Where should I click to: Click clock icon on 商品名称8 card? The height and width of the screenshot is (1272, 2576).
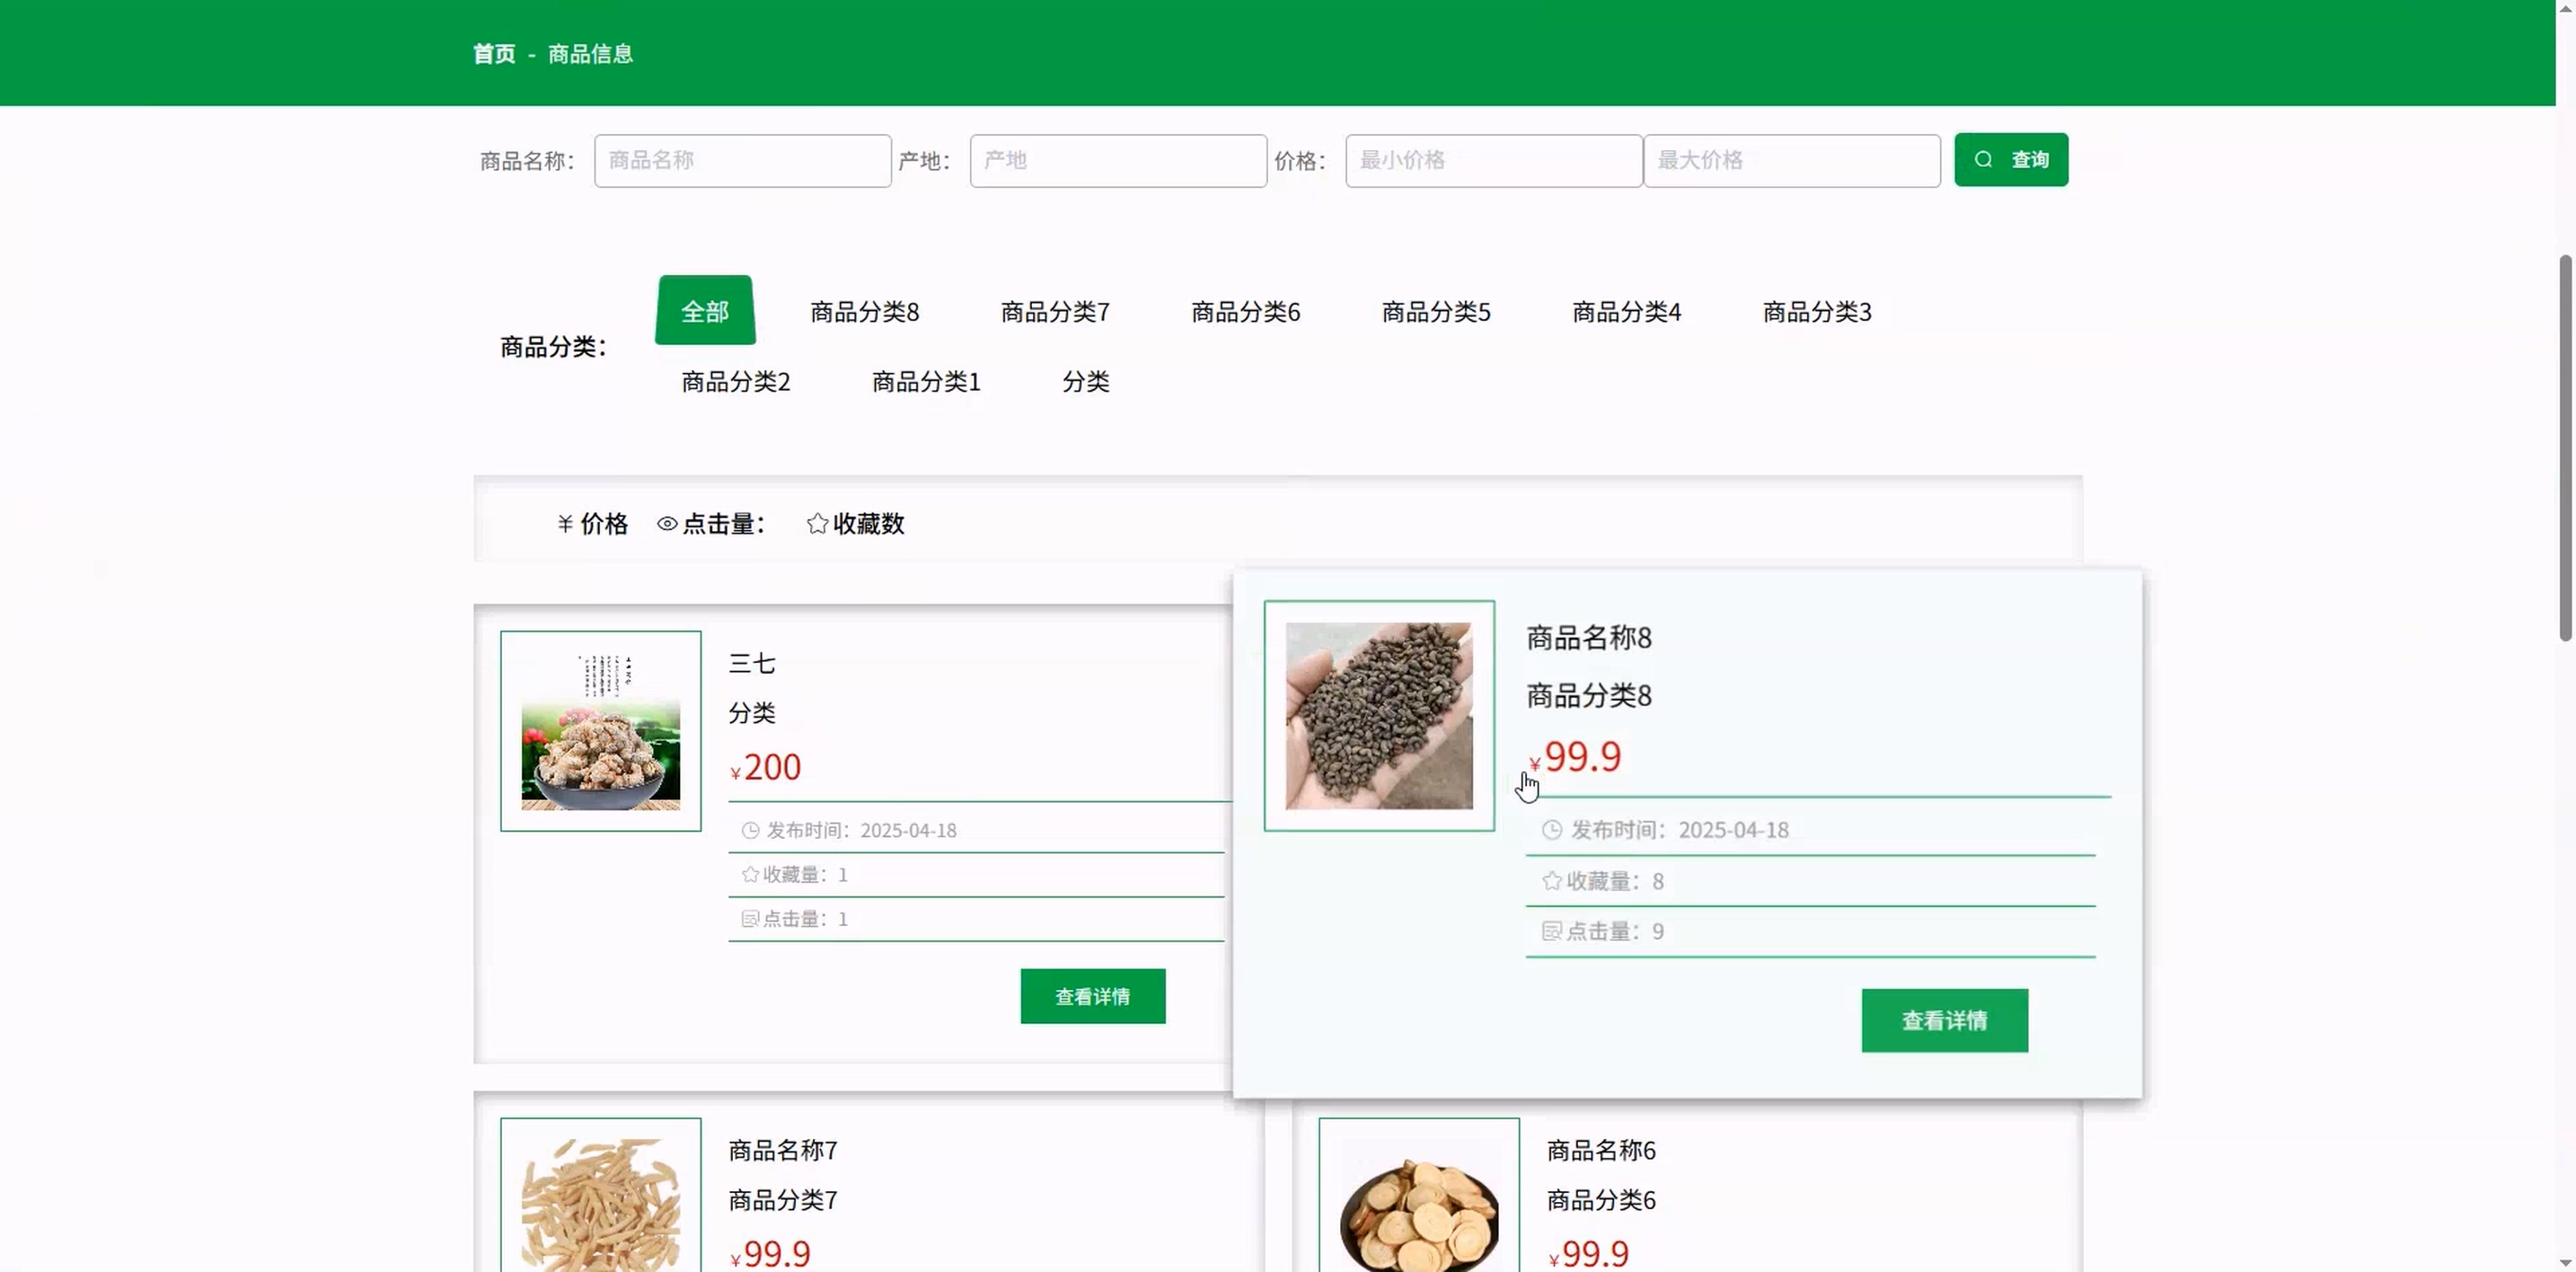(1551, 830)
